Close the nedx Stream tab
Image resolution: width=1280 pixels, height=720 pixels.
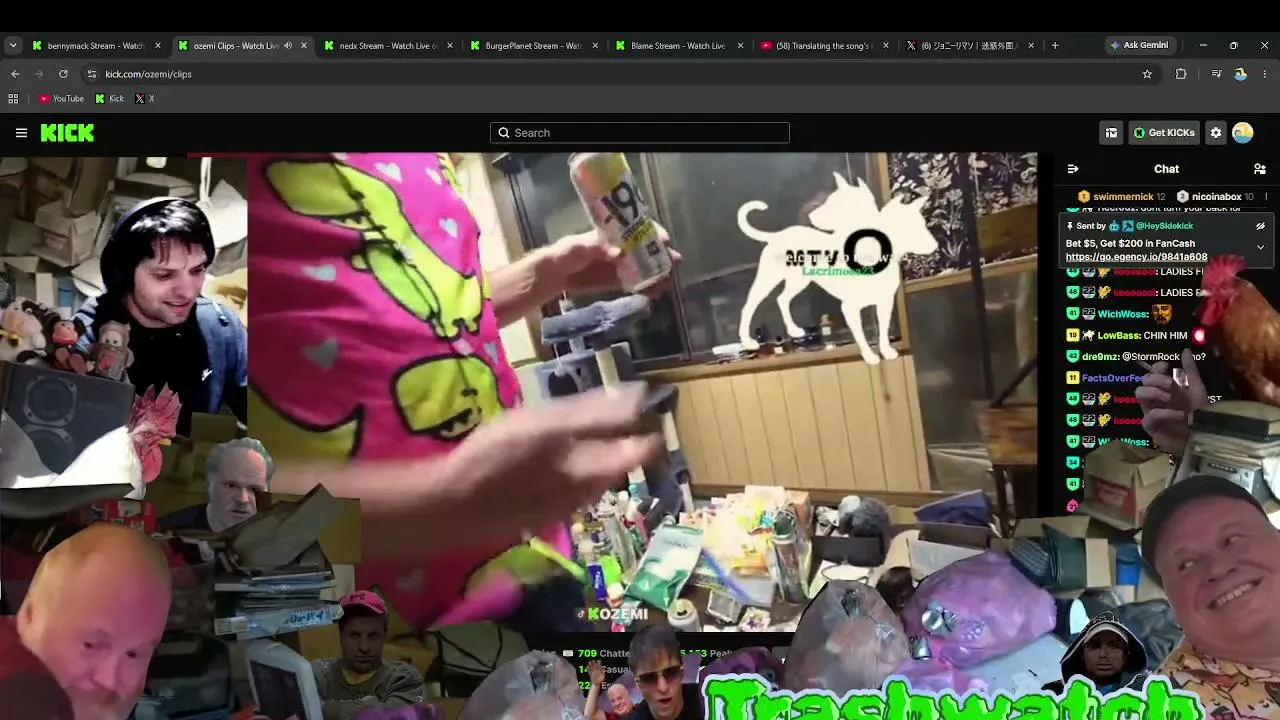click(x=450, y=45)
